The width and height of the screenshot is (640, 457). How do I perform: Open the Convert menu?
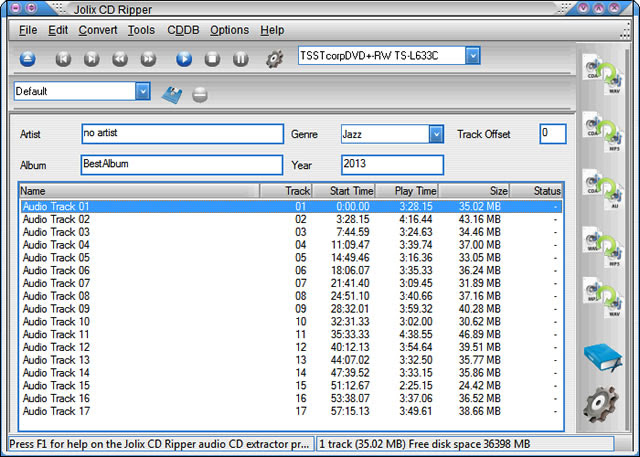pos(98,30)
